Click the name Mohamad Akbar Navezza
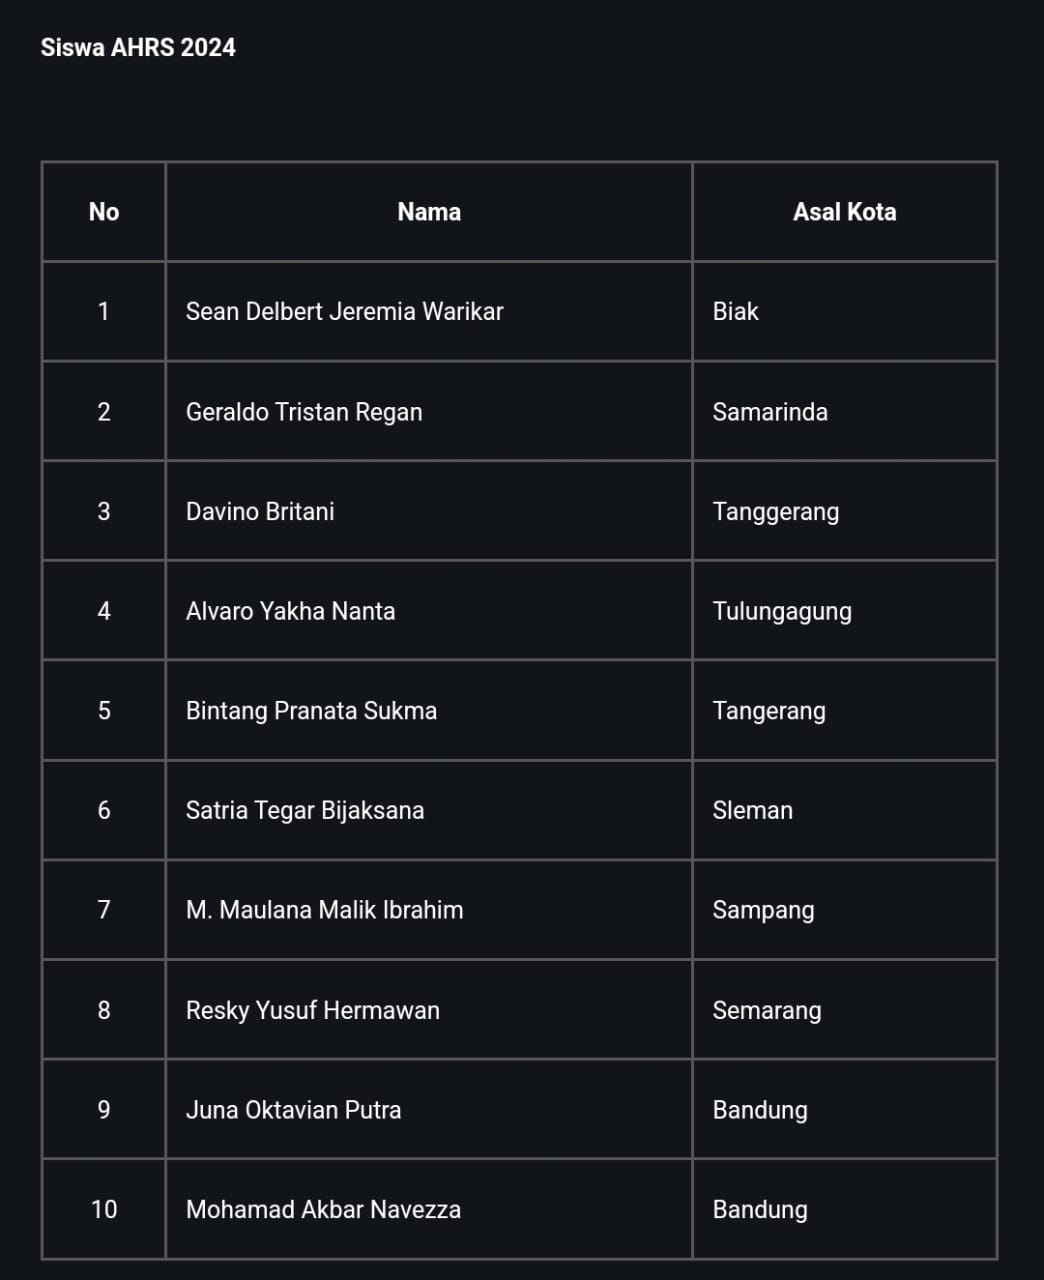The image size is (1044, 1280). coord(323,1209)
